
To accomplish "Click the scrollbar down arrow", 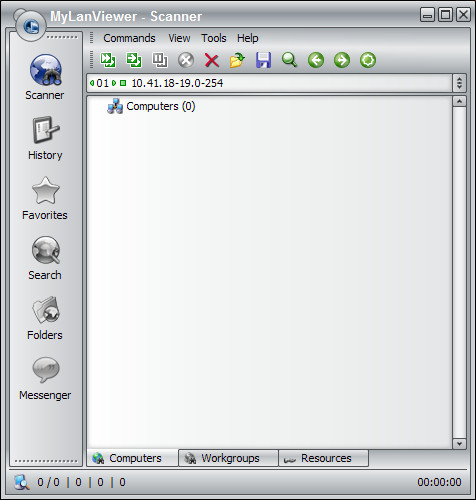I will pyautogui.click(x=459, y=444).
